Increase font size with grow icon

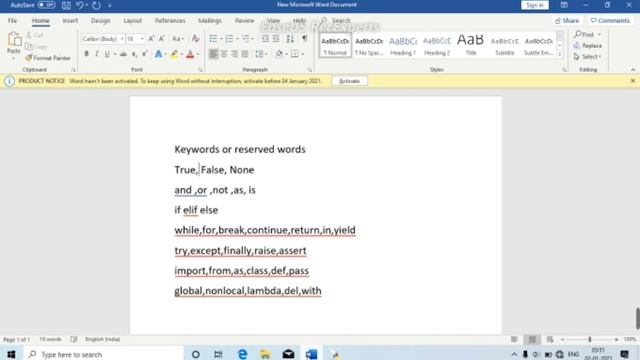(151, 39)
